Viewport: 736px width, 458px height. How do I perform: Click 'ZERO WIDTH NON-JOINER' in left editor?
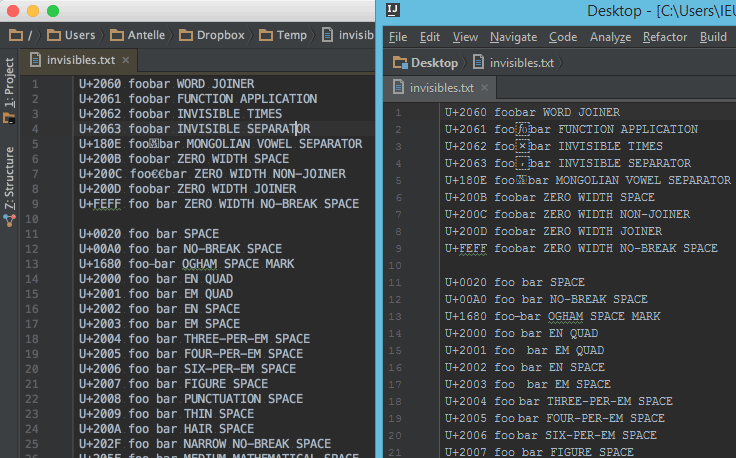[x=270, y=174]
